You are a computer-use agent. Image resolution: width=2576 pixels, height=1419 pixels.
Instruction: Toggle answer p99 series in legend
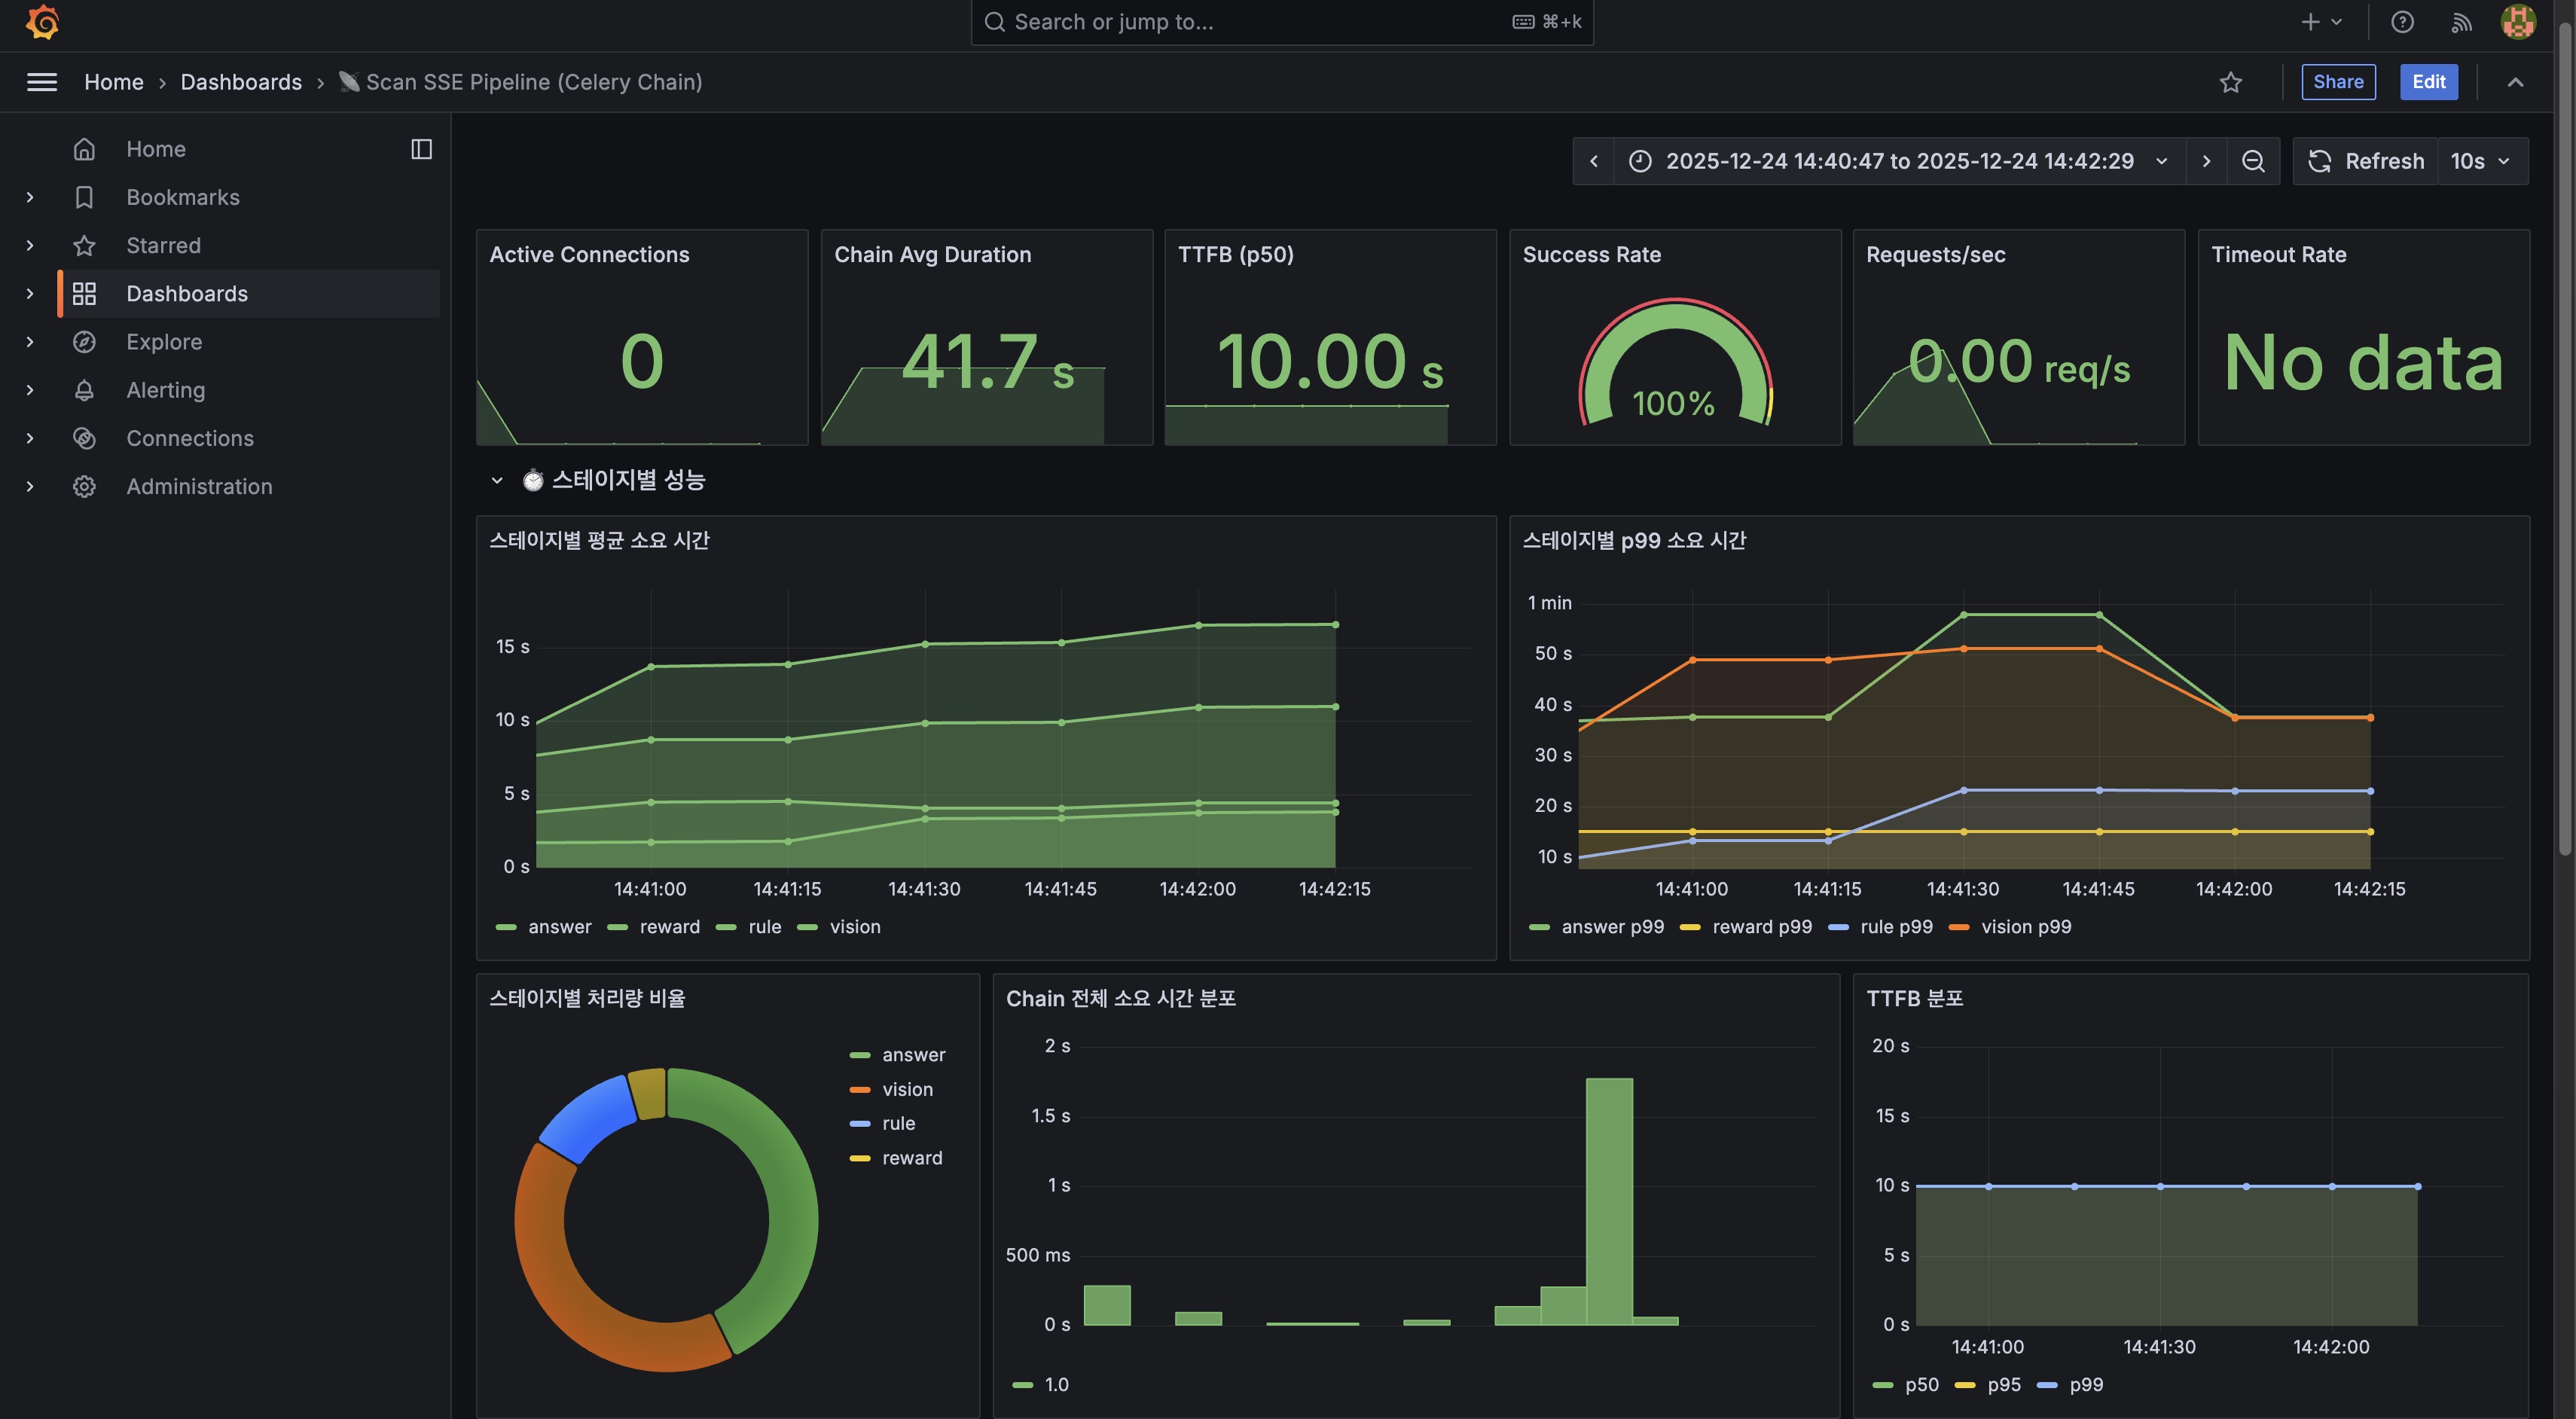[1611, 927]
